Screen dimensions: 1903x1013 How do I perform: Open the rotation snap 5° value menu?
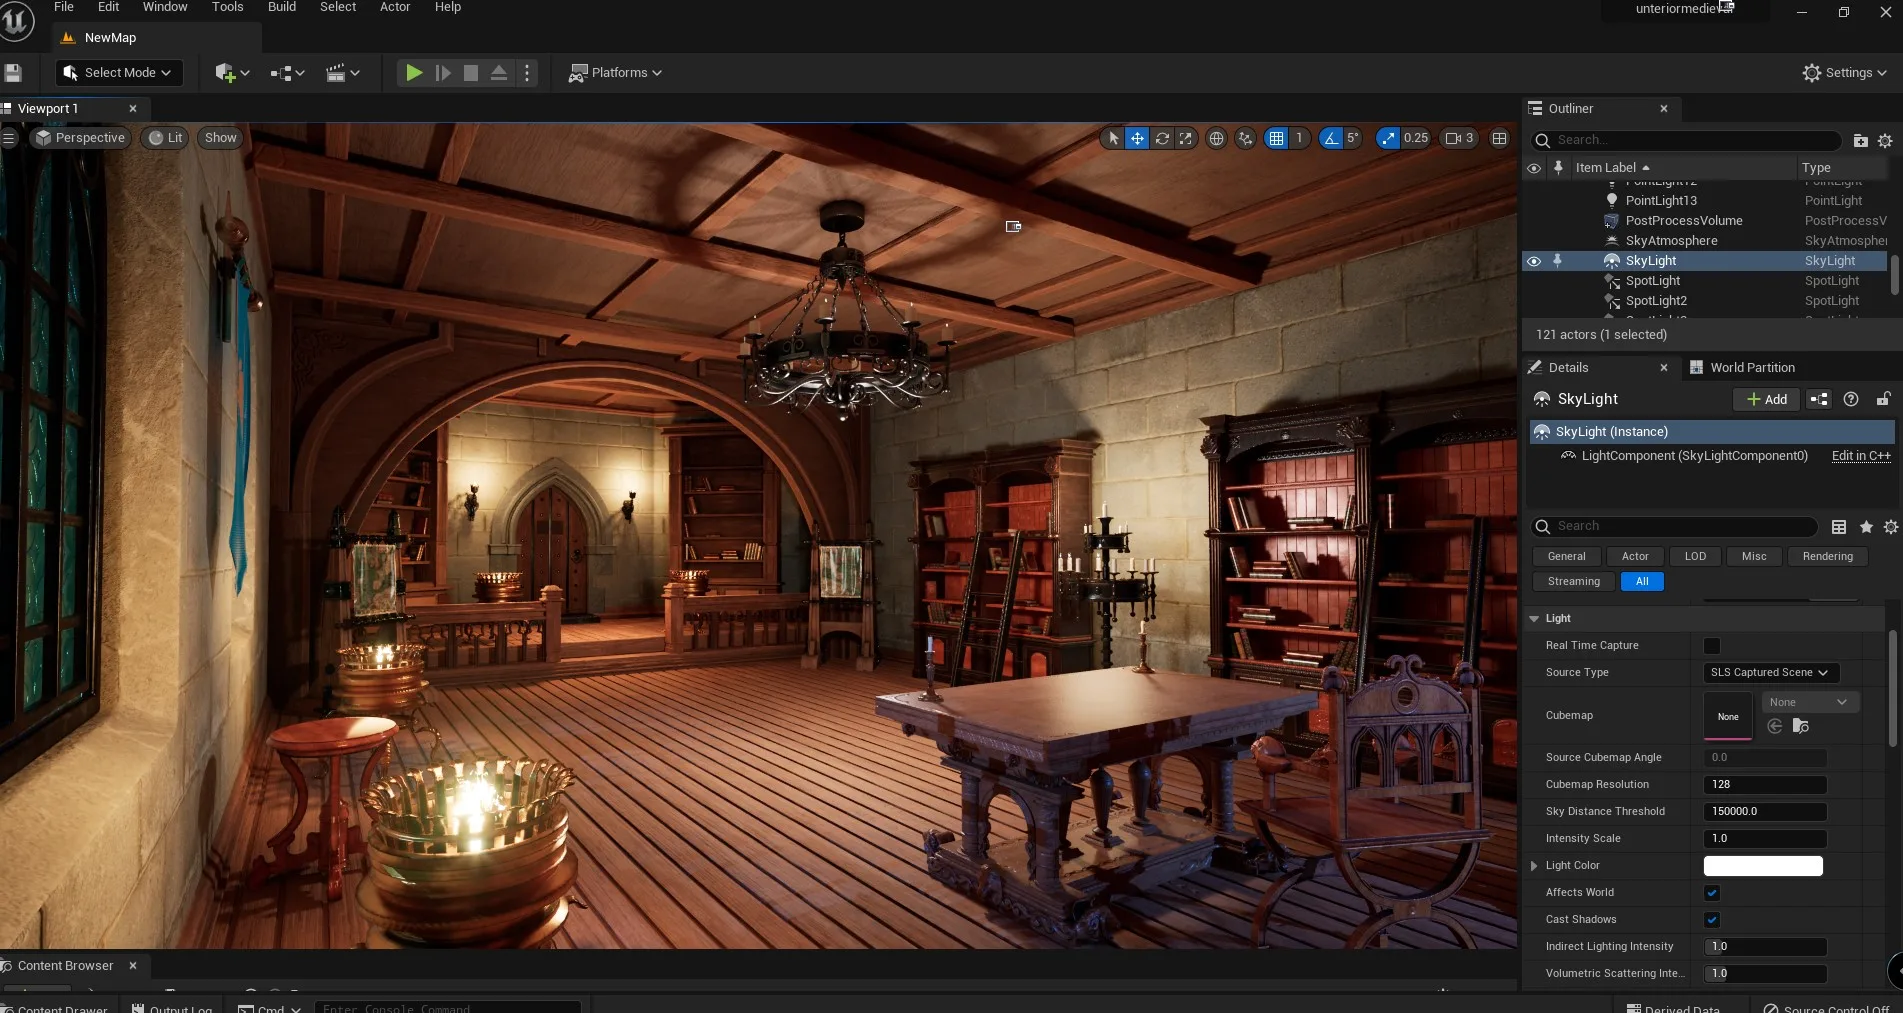coord(1353,139)
